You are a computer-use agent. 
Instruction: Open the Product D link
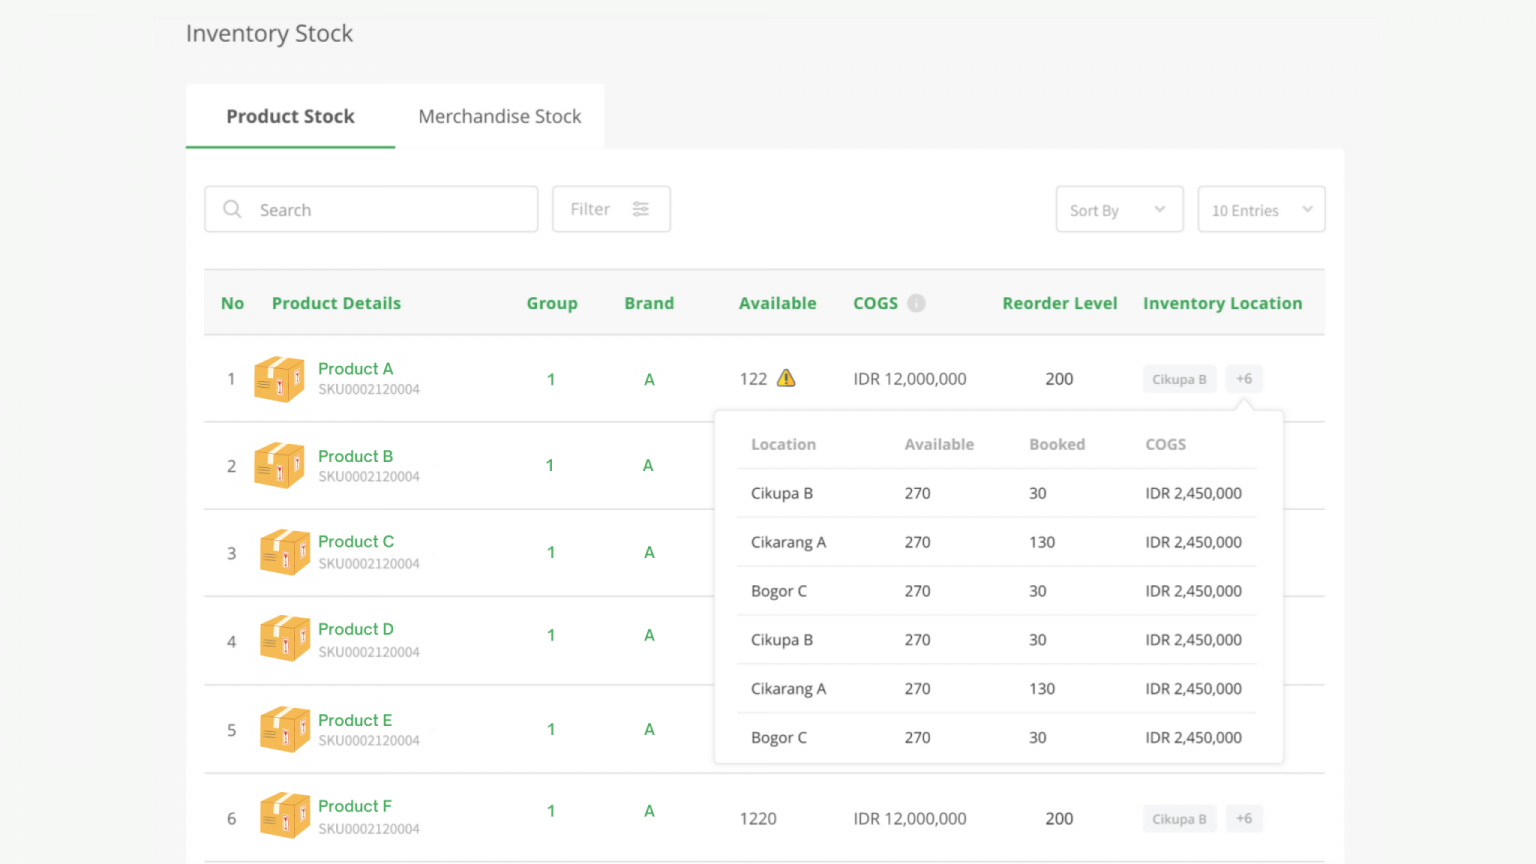click(x=355, y=629)
